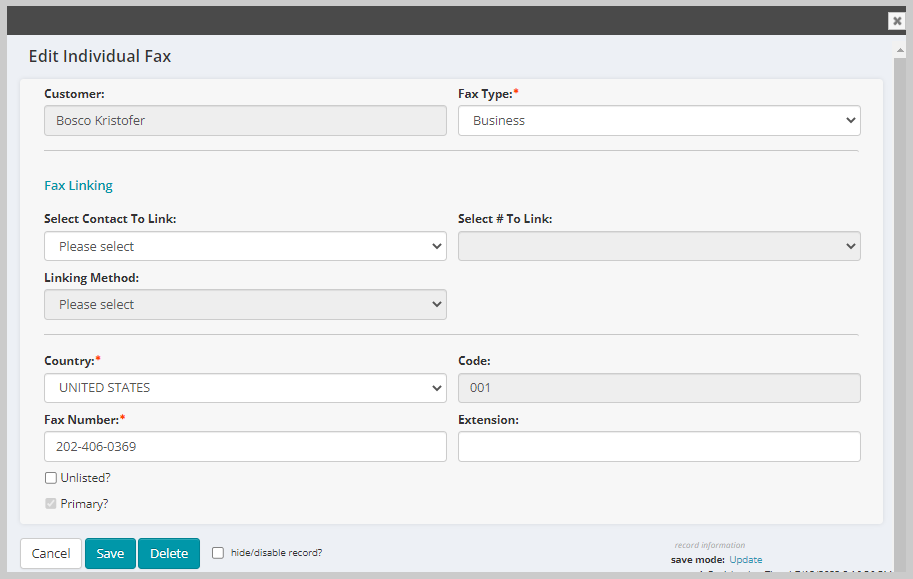Click the Cancel button
Viewport: 913px width, 579px height.
coord(51,553)
